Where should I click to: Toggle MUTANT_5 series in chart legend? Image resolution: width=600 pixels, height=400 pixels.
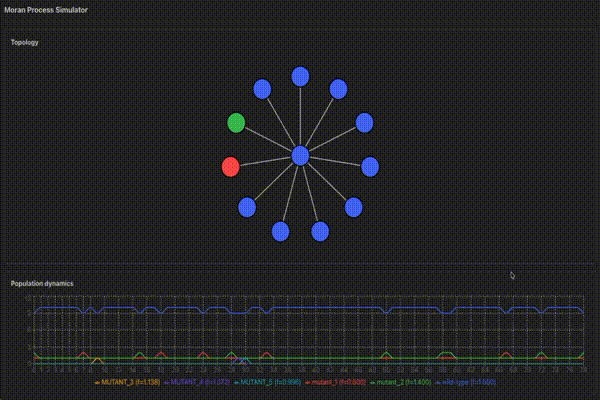coord(267,382)
